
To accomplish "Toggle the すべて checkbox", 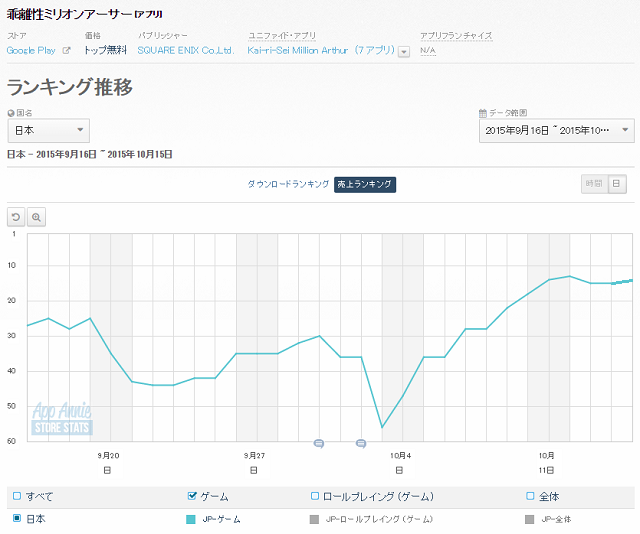I will pos(17,496).
